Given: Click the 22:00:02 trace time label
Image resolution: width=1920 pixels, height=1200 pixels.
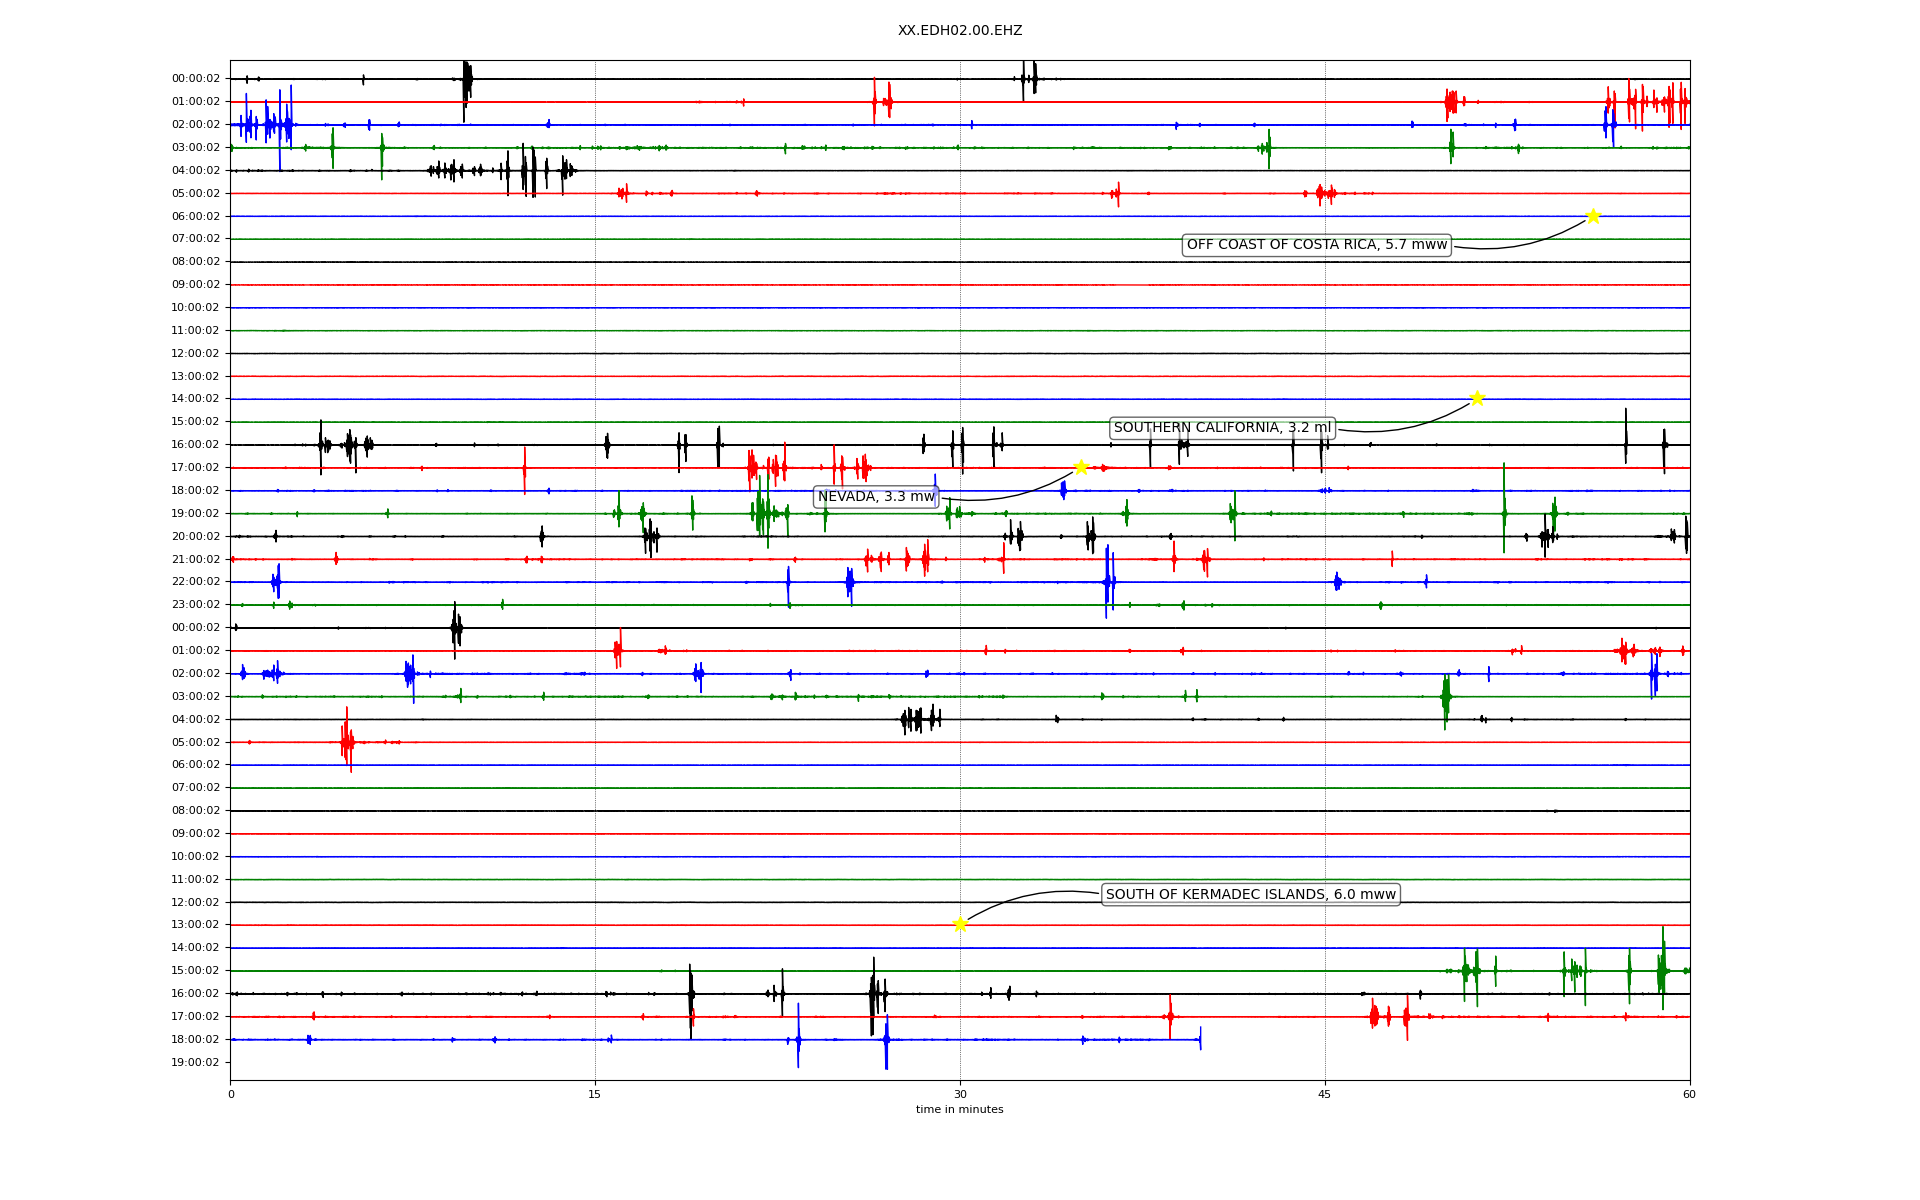Looking at the screenshot, I should (196, 581).
